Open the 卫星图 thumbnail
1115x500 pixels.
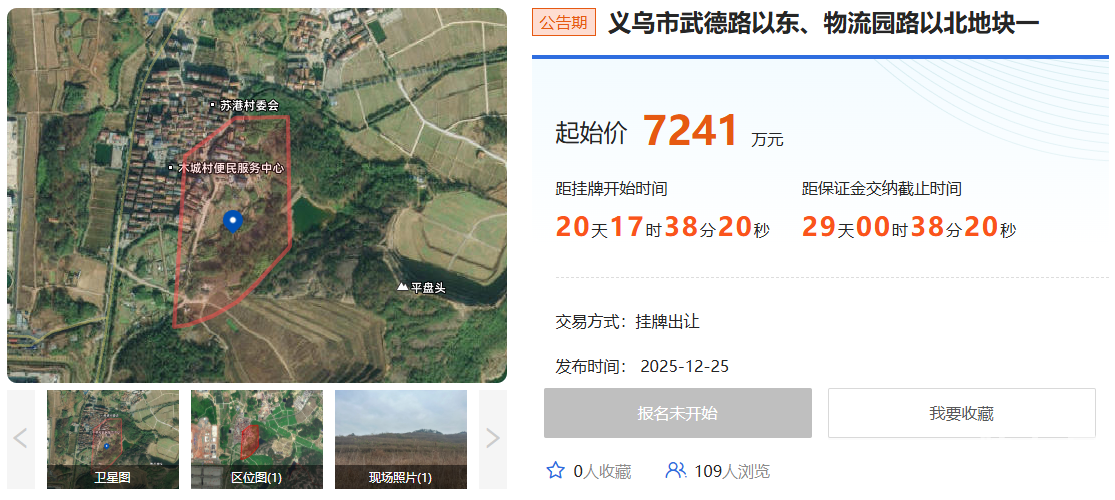click(x=113, y=439)
